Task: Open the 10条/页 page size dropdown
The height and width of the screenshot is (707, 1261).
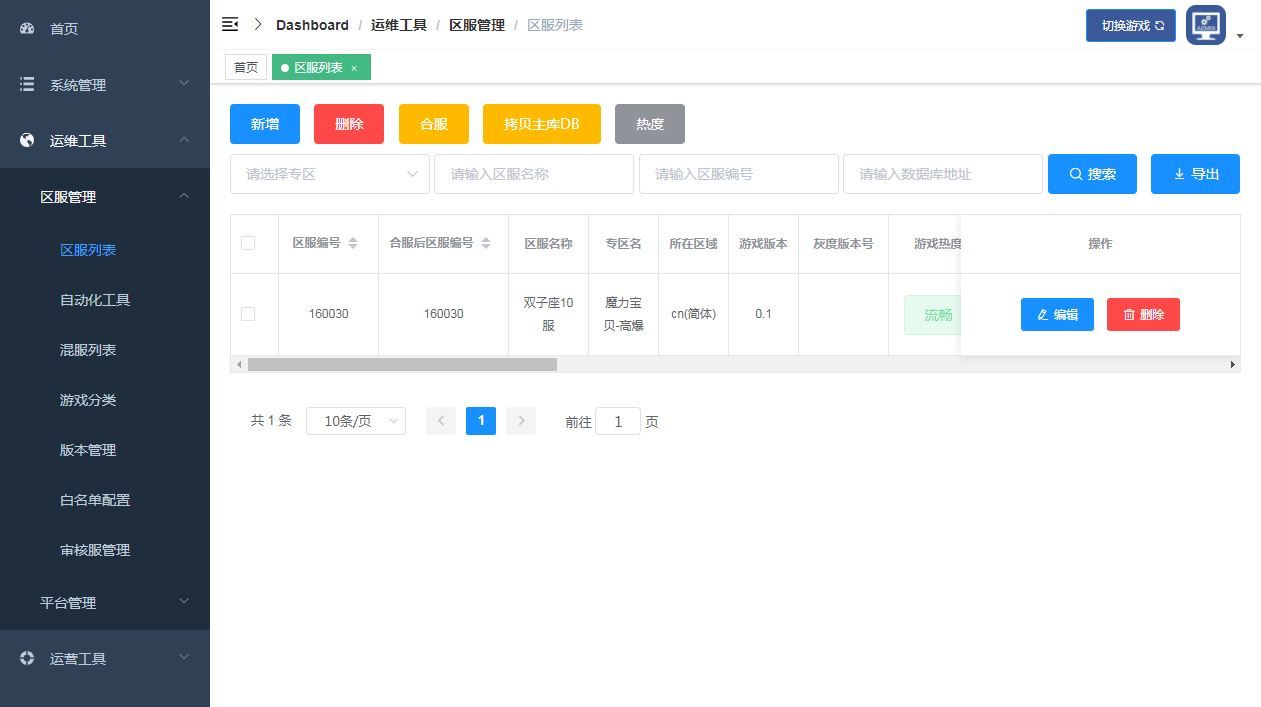Action: pos(356,421)
